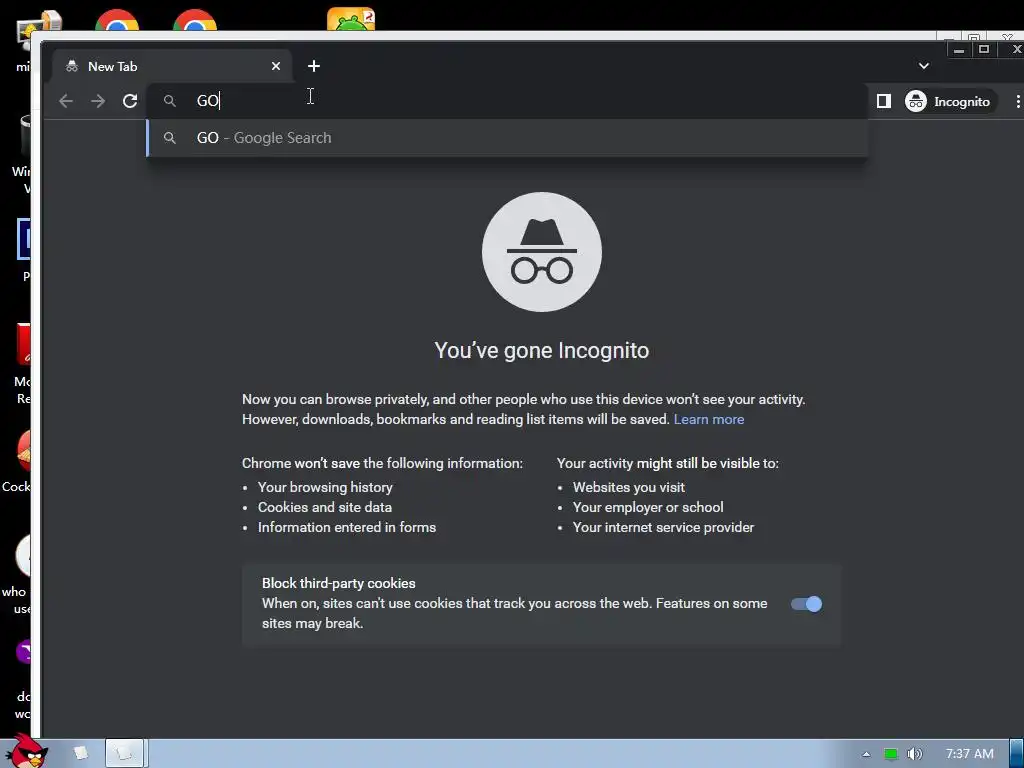Click 'Your employer or school' text
This screenshot has width=1024, height=768.
[x=648, y=507]
